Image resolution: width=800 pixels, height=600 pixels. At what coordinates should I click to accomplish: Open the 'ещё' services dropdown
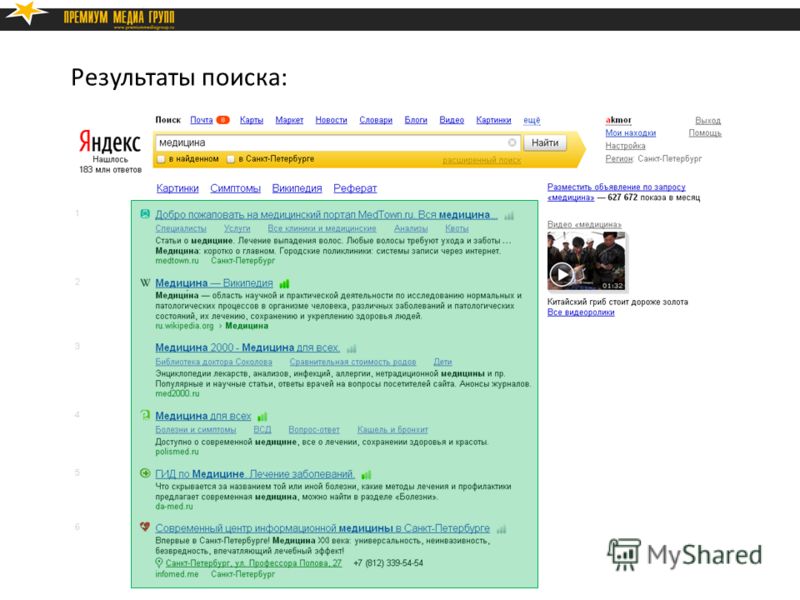pos(532,120)
